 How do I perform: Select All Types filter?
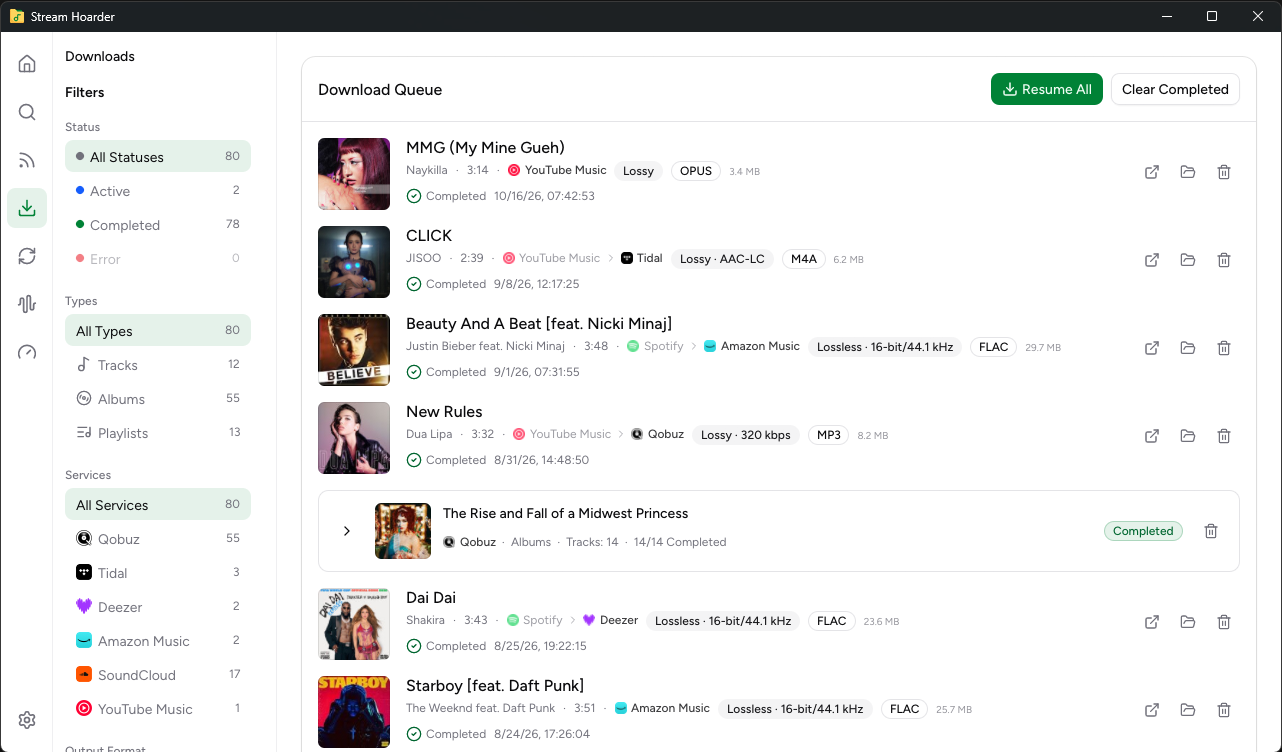point(158,330)
